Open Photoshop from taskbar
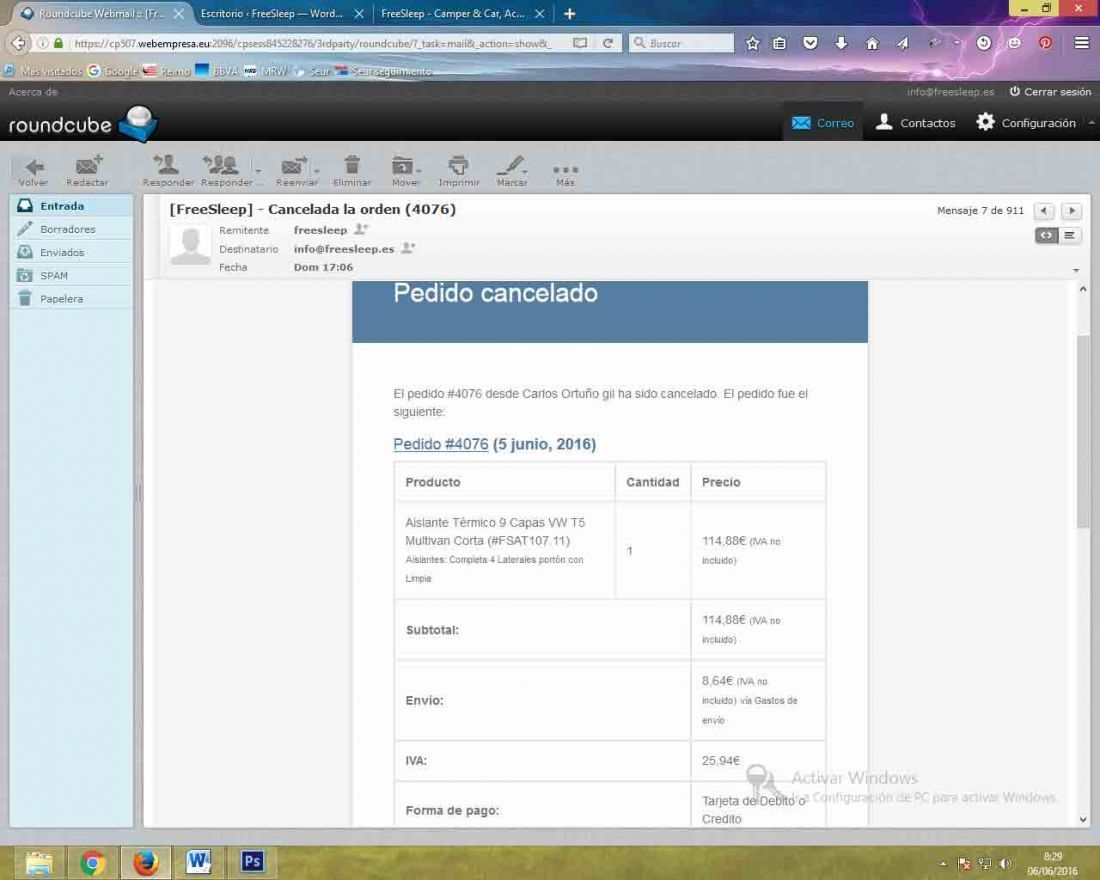This screenshot has width=1100, height=880. (252, 861)
